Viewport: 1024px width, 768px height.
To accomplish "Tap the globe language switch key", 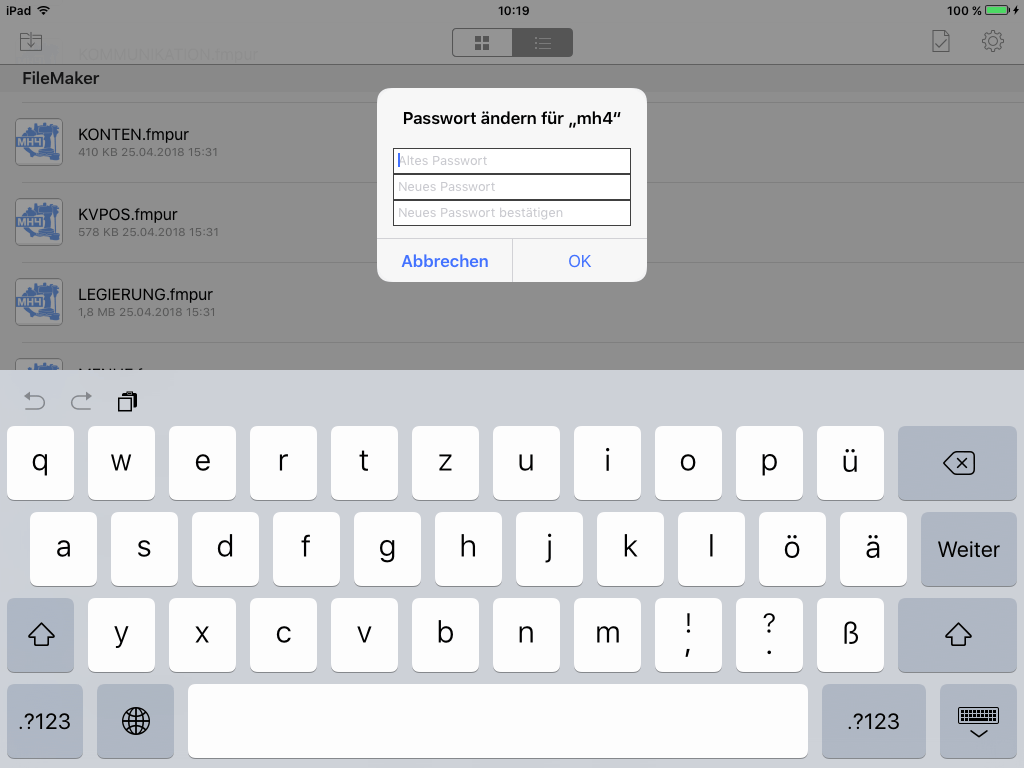I will (x=136, y=720).
